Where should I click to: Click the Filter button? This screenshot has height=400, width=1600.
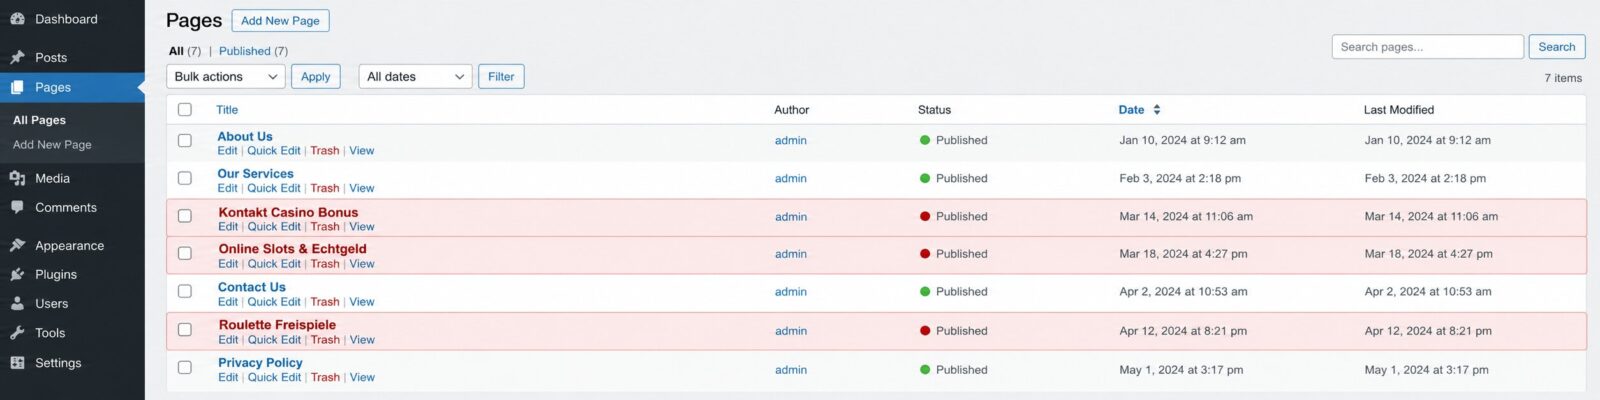[x=501, y=77]
